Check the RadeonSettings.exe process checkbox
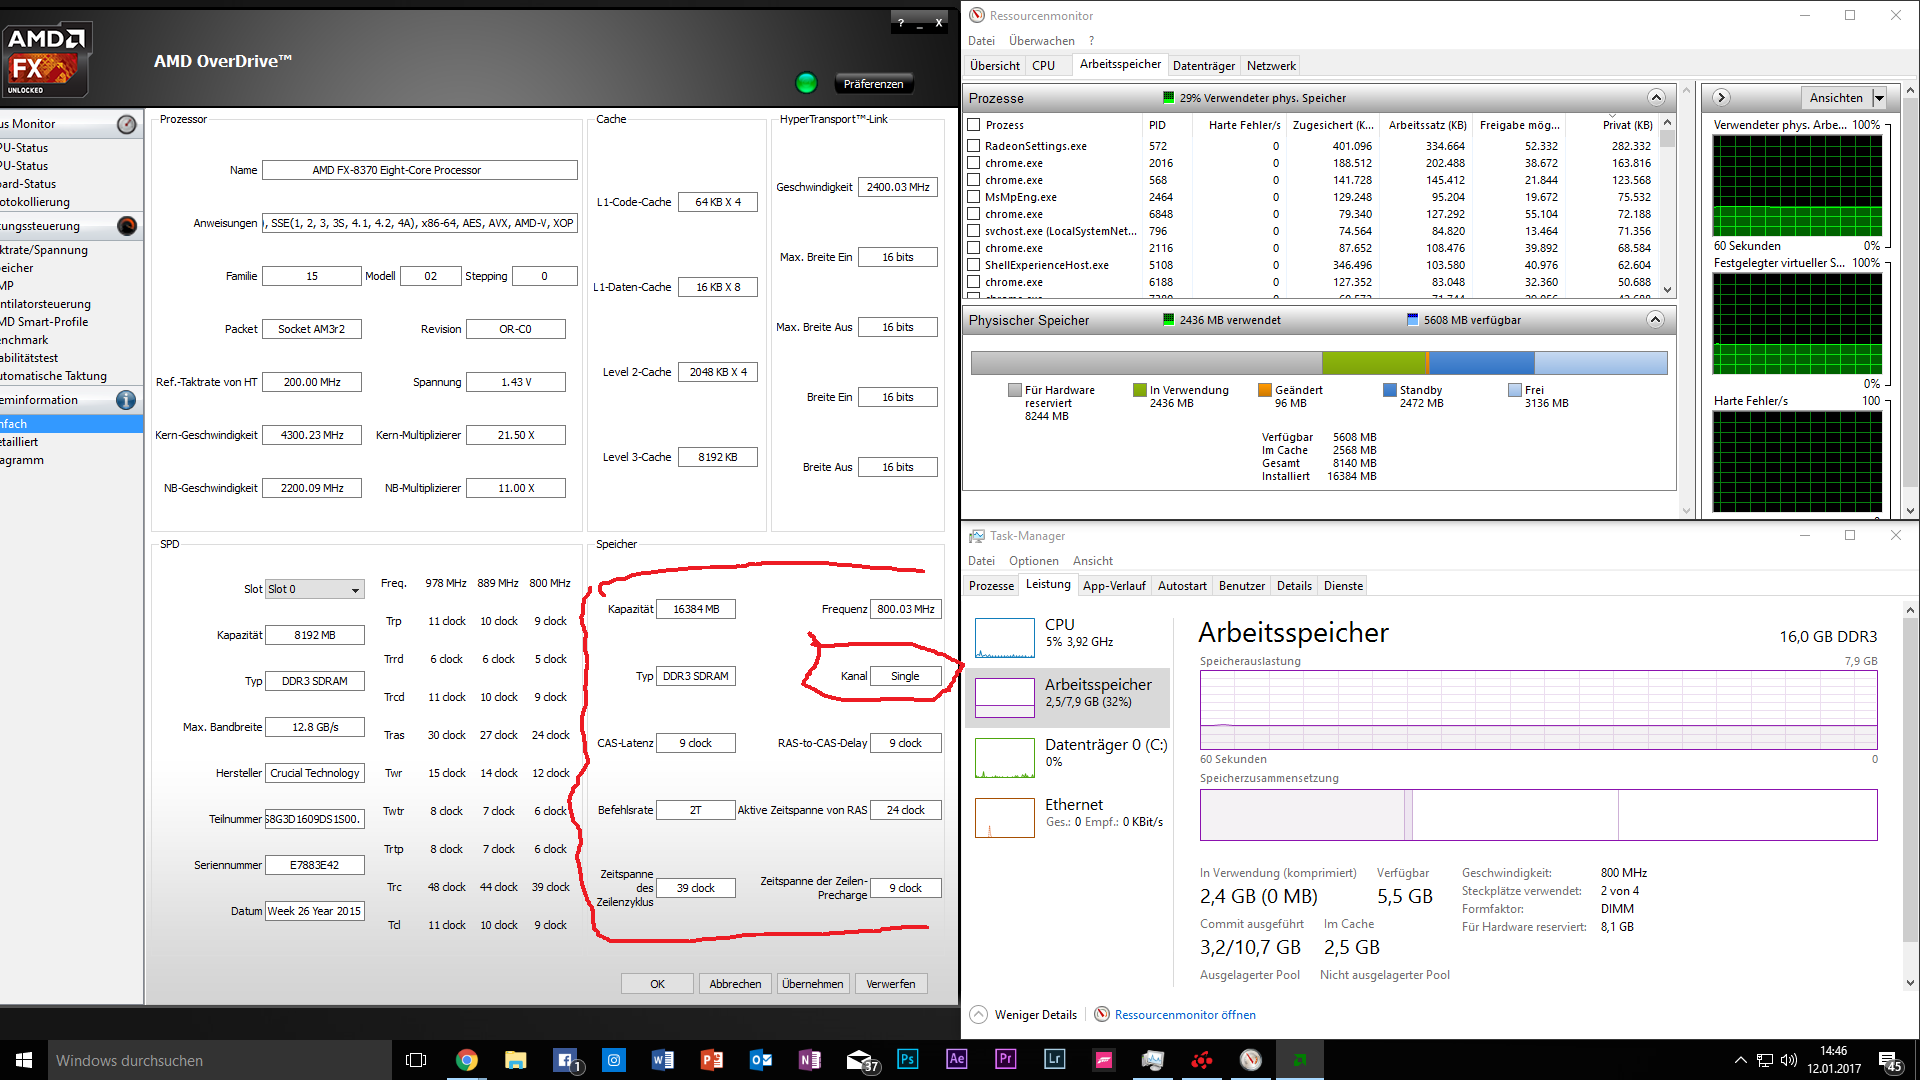Image resolution: width=1920 pixels, height=1080 pixels. tap(973, 146)
